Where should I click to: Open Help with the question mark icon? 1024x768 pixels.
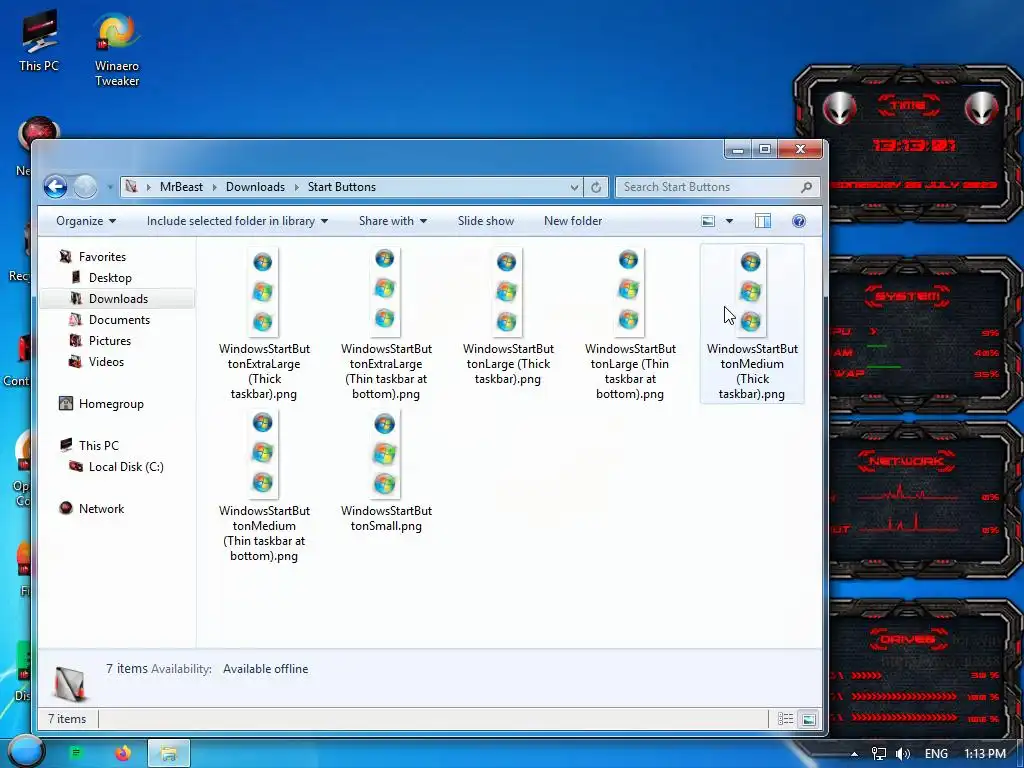tap(799, 221)
